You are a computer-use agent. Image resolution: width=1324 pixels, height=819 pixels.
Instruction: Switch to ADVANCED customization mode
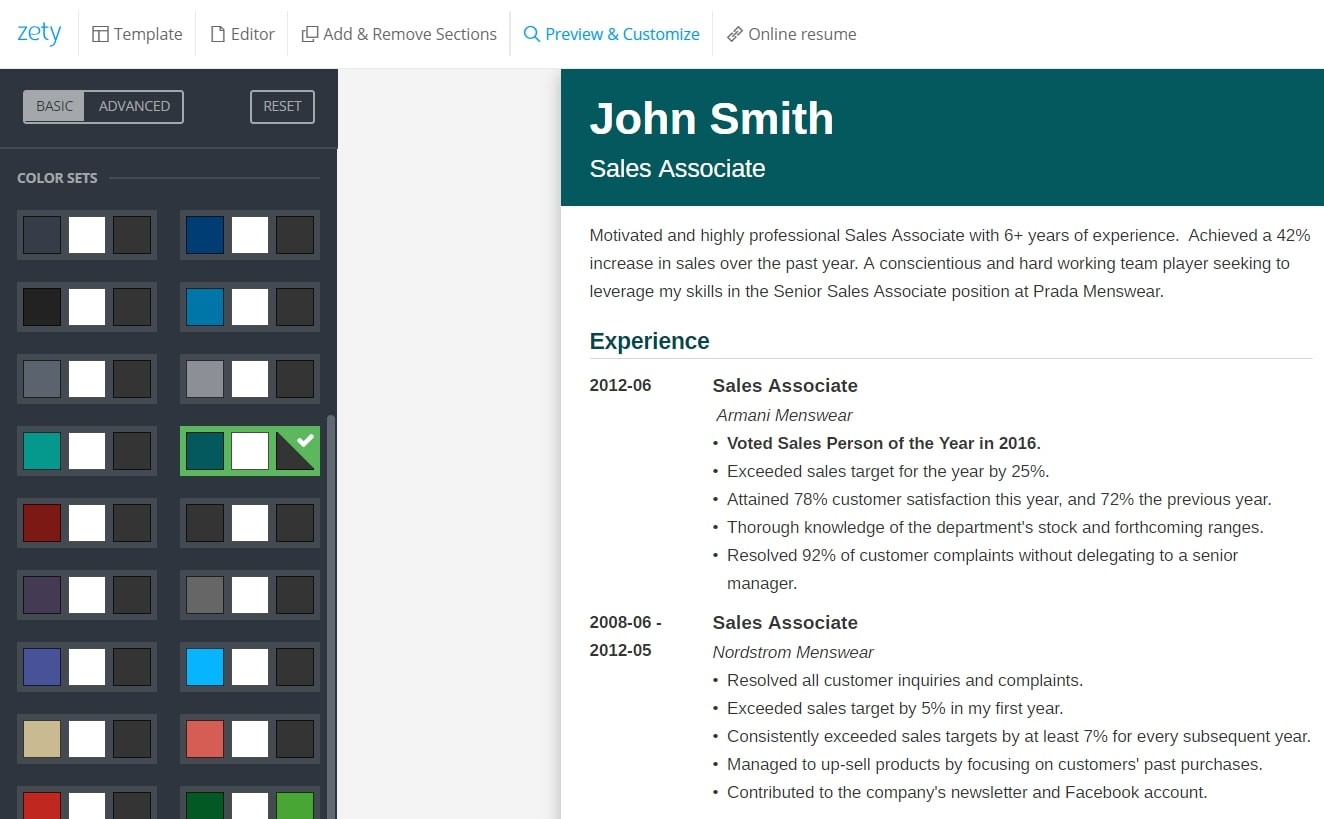134,106
